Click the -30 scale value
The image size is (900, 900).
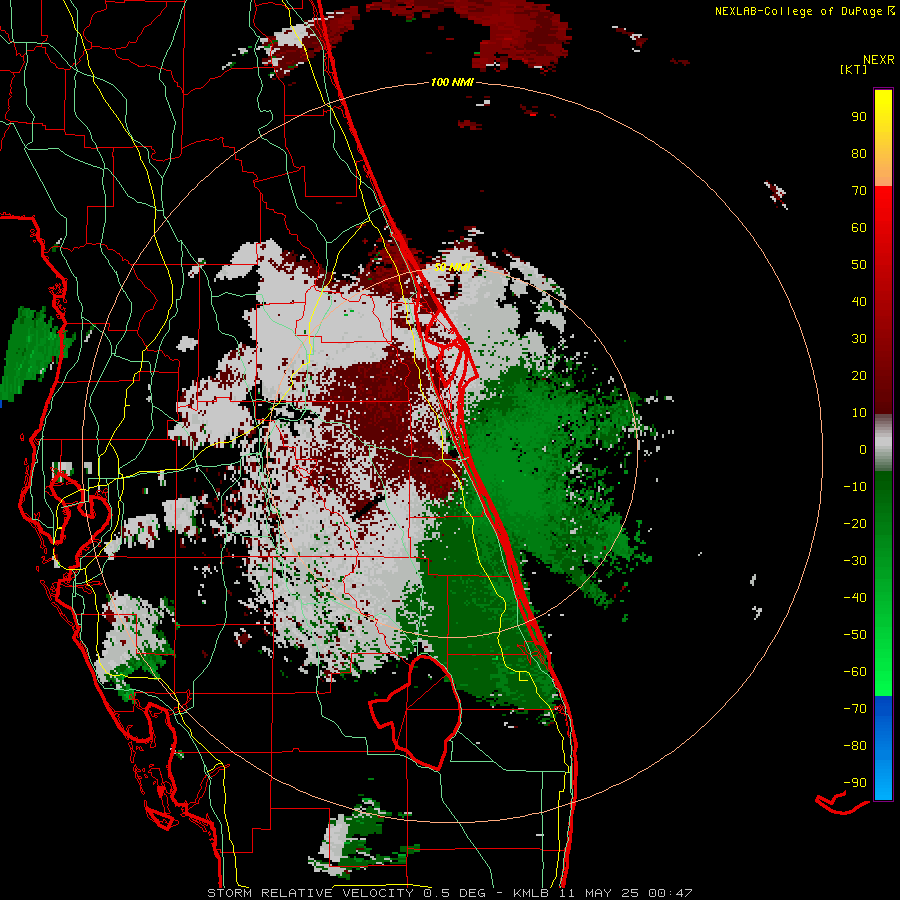click(x=855, y=561)
